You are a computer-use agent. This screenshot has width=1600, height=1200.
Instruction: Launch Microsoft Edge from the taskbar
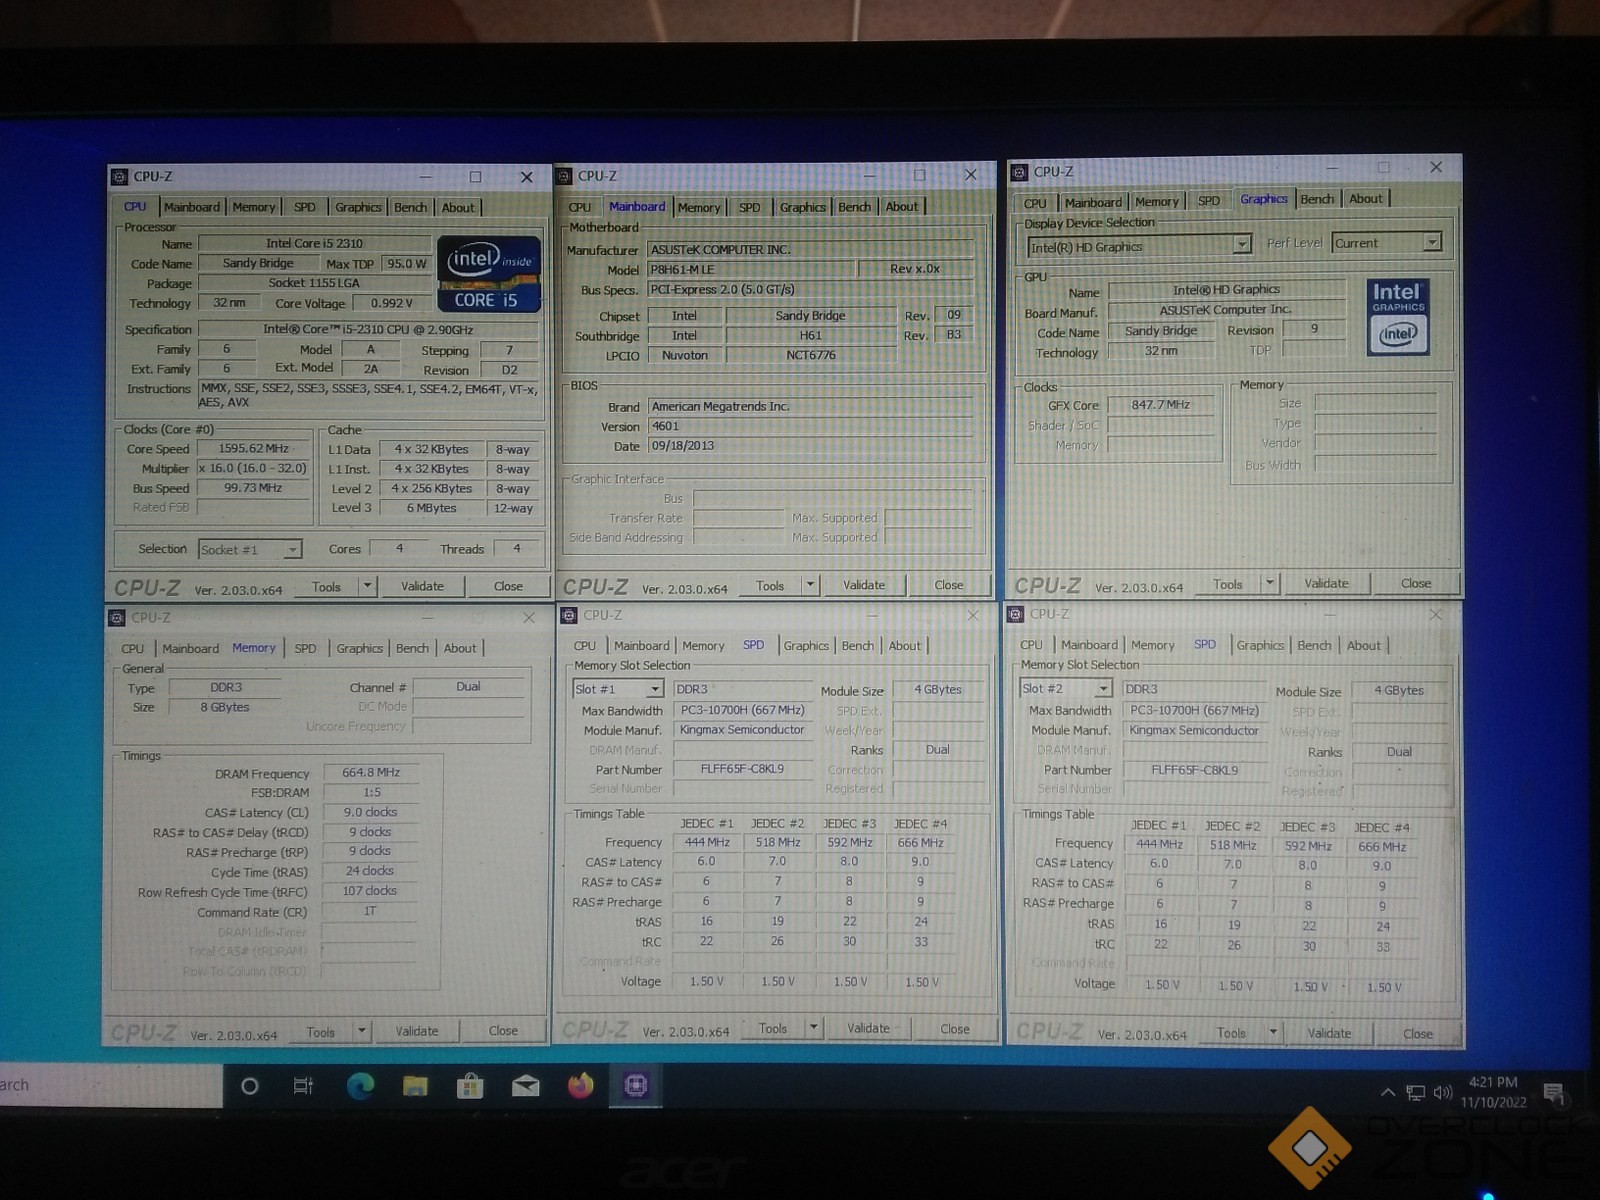coord(360,1085)
